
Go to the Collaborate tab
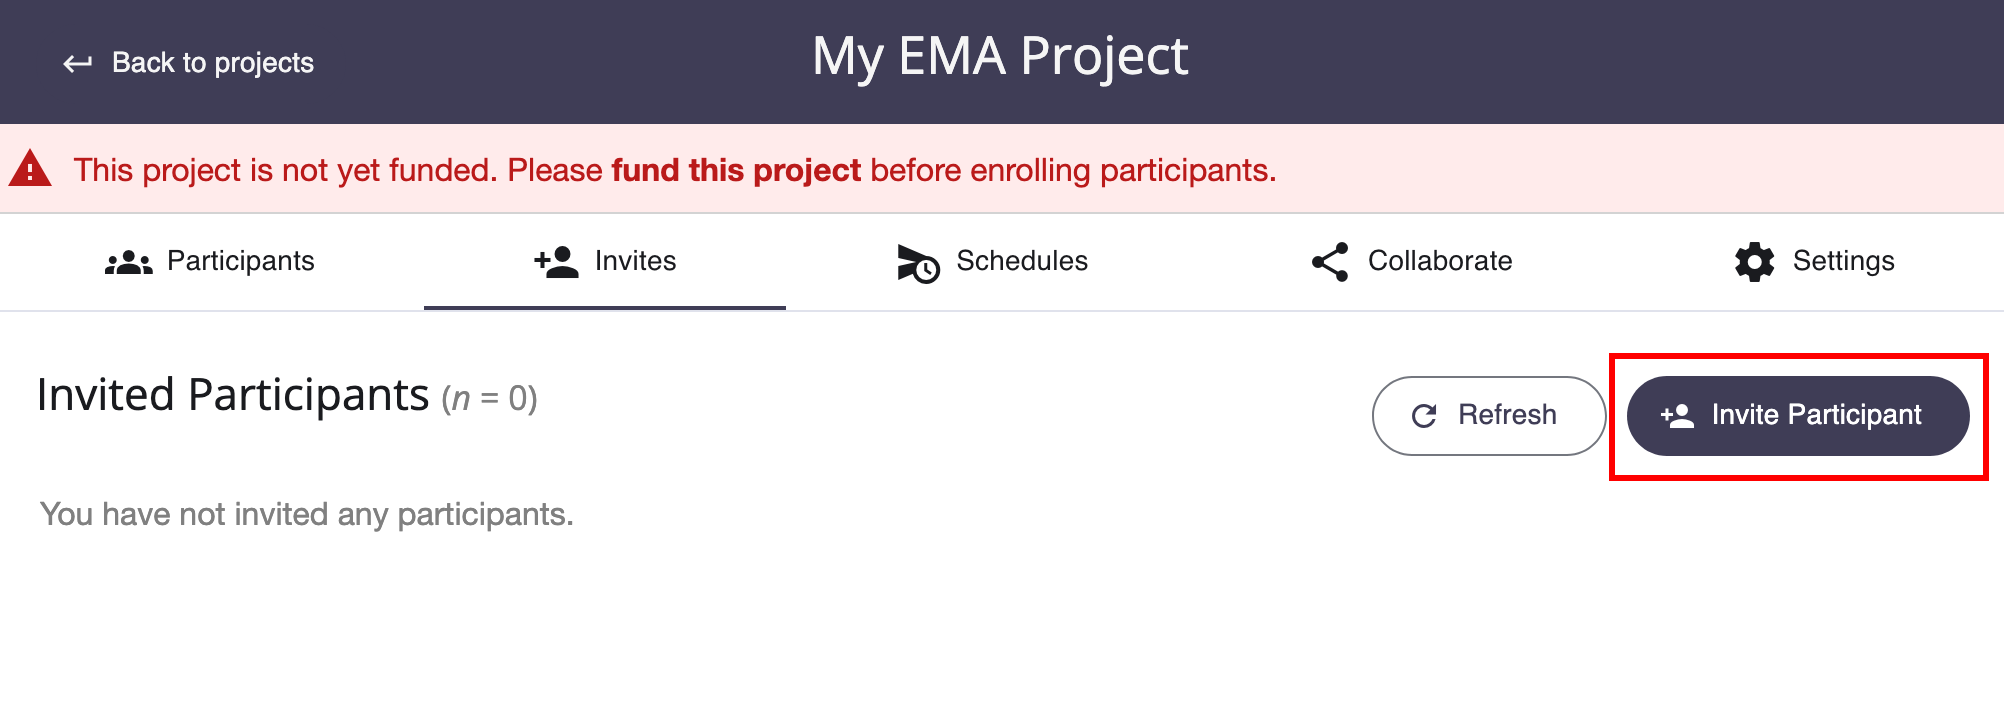pos(1411,261)
